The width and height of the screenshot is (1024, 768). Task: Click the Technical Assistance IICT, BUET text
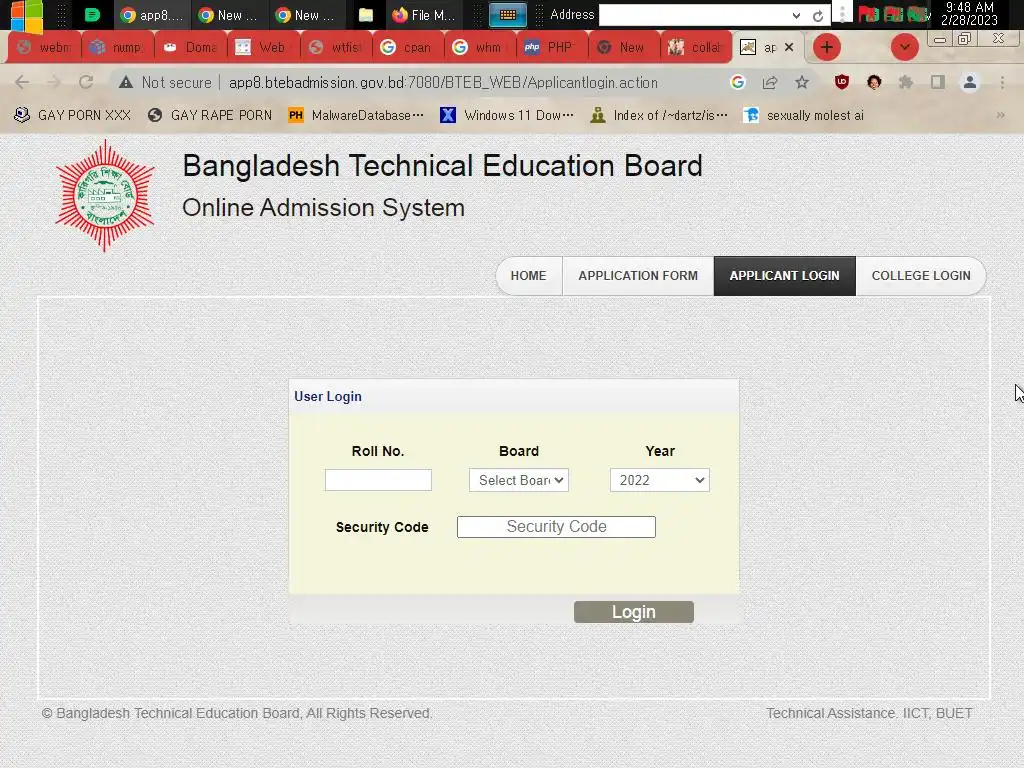(869, 713)
